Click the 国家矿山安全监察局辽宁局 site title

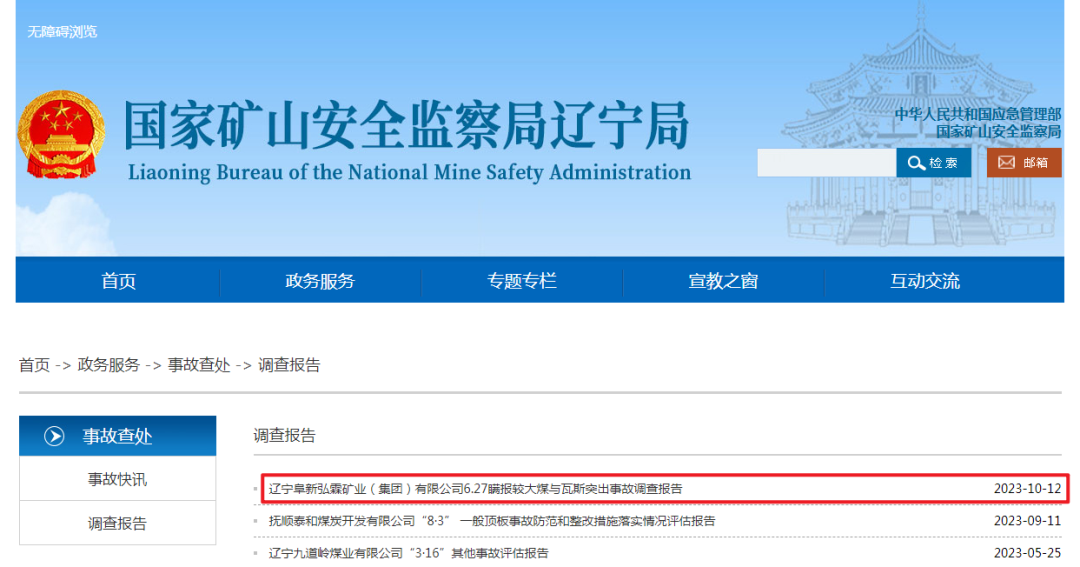(407, 128)
